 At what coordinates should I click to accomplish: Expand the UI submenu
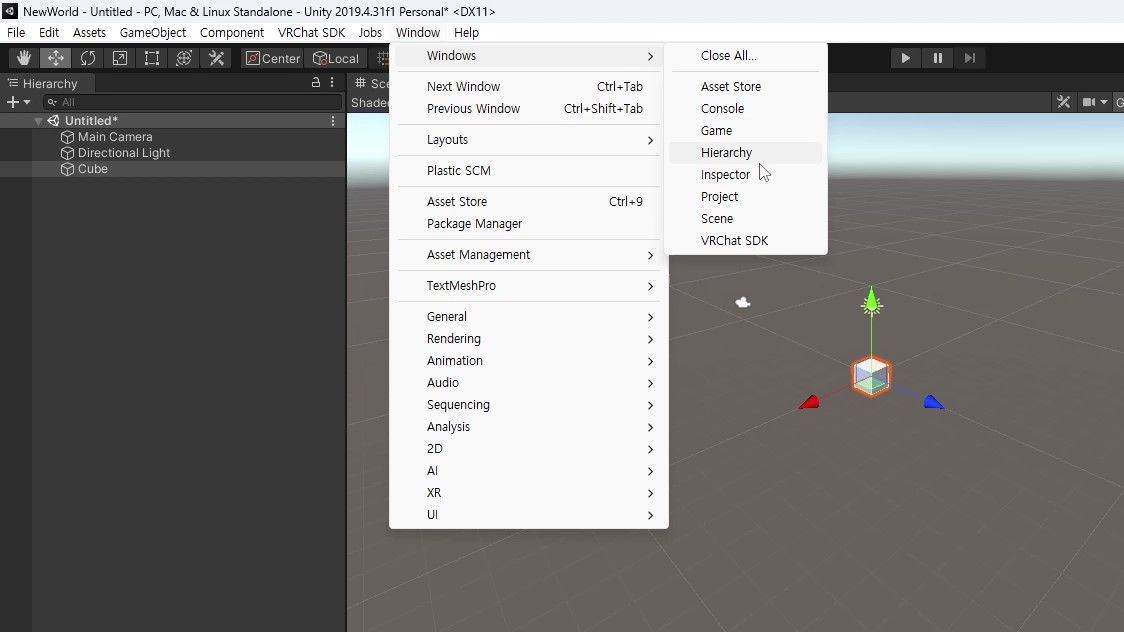[x=528, y=514]
